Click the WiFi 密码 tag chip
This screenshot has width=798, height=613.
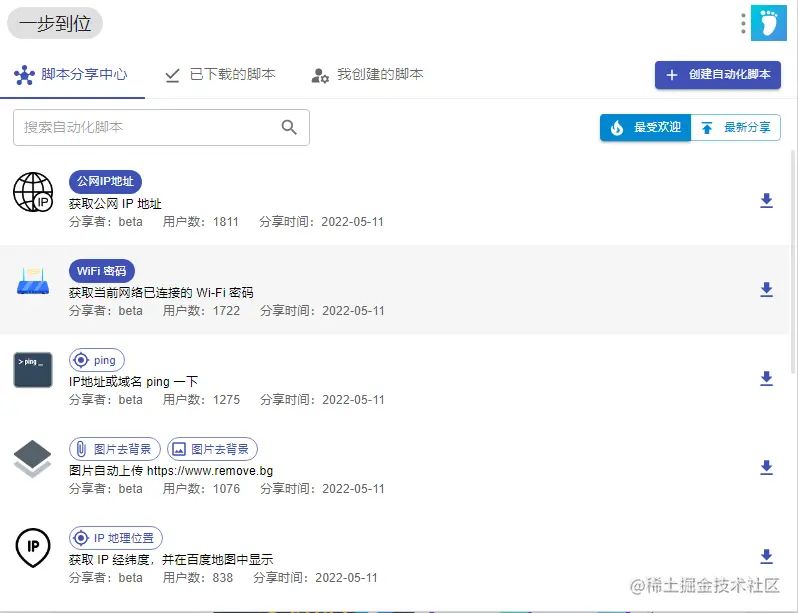(102, 271)
